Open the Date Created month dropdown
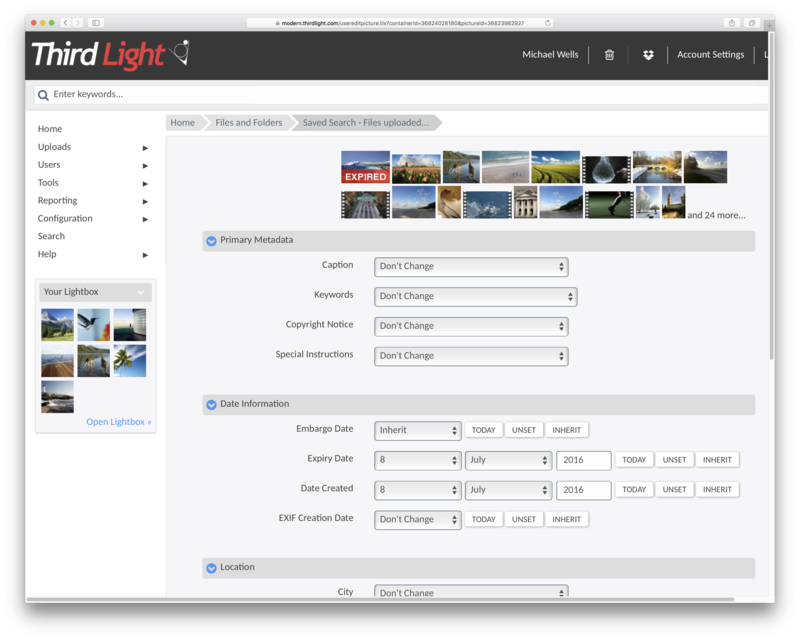Screen dimensions: 800x639 pyautogui.click(x=508, y=490)
